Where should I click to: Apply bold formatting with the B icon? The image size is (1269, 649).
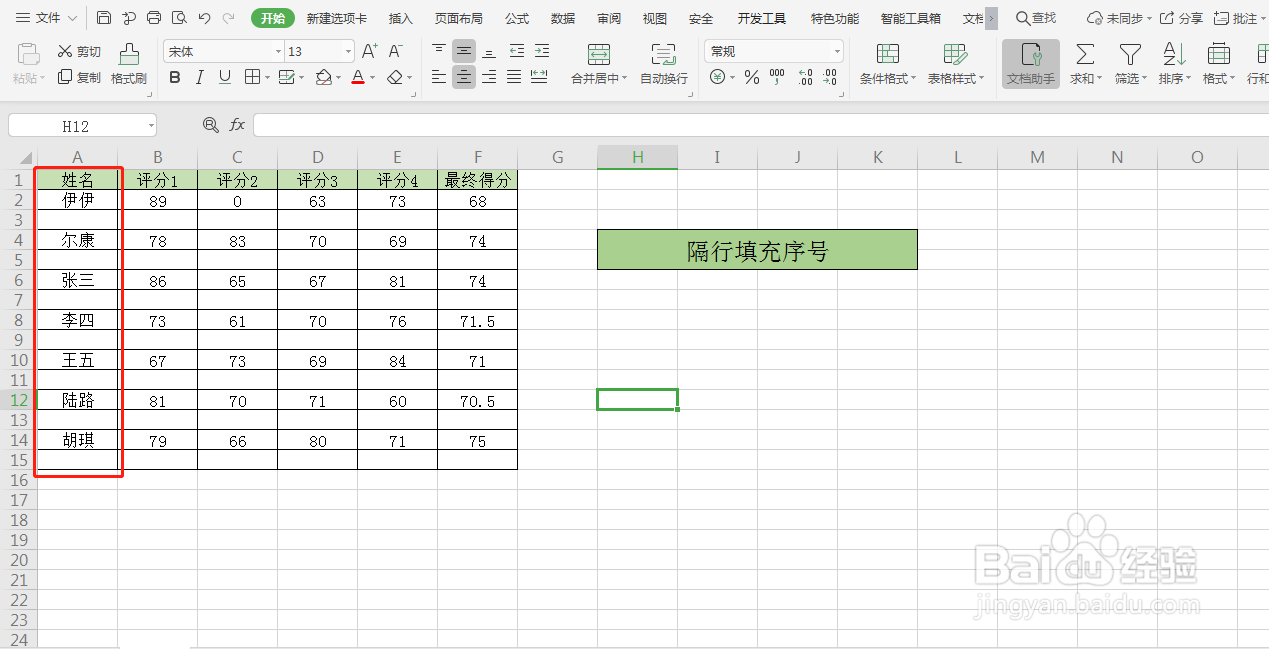pos(175,76)
